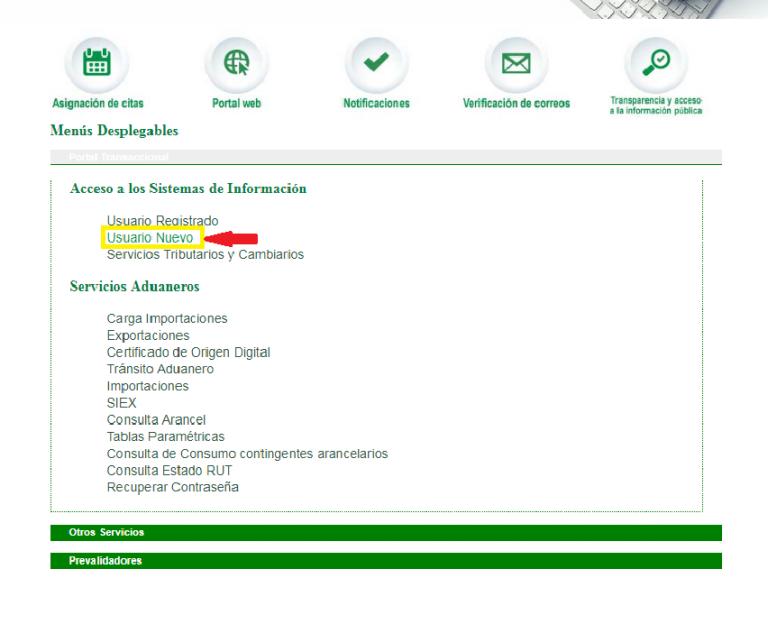Select Tránsito Aduanero

coord(162,369)
